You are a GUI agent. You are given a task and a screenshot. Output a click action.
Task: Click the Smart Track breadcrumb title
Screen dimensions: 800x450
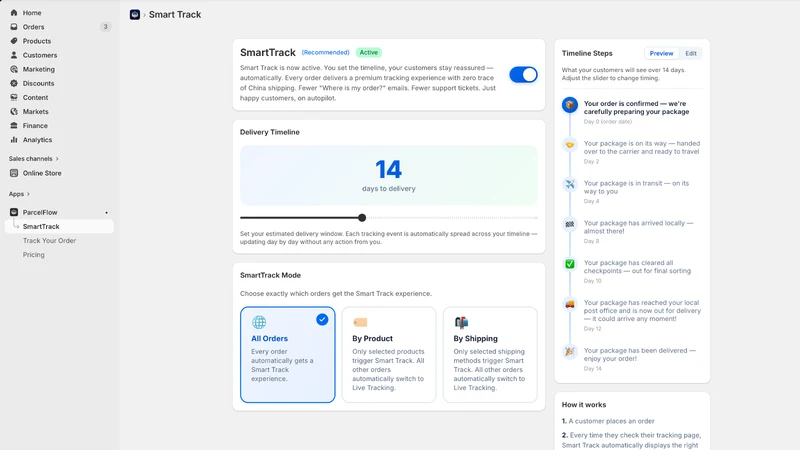175,15
